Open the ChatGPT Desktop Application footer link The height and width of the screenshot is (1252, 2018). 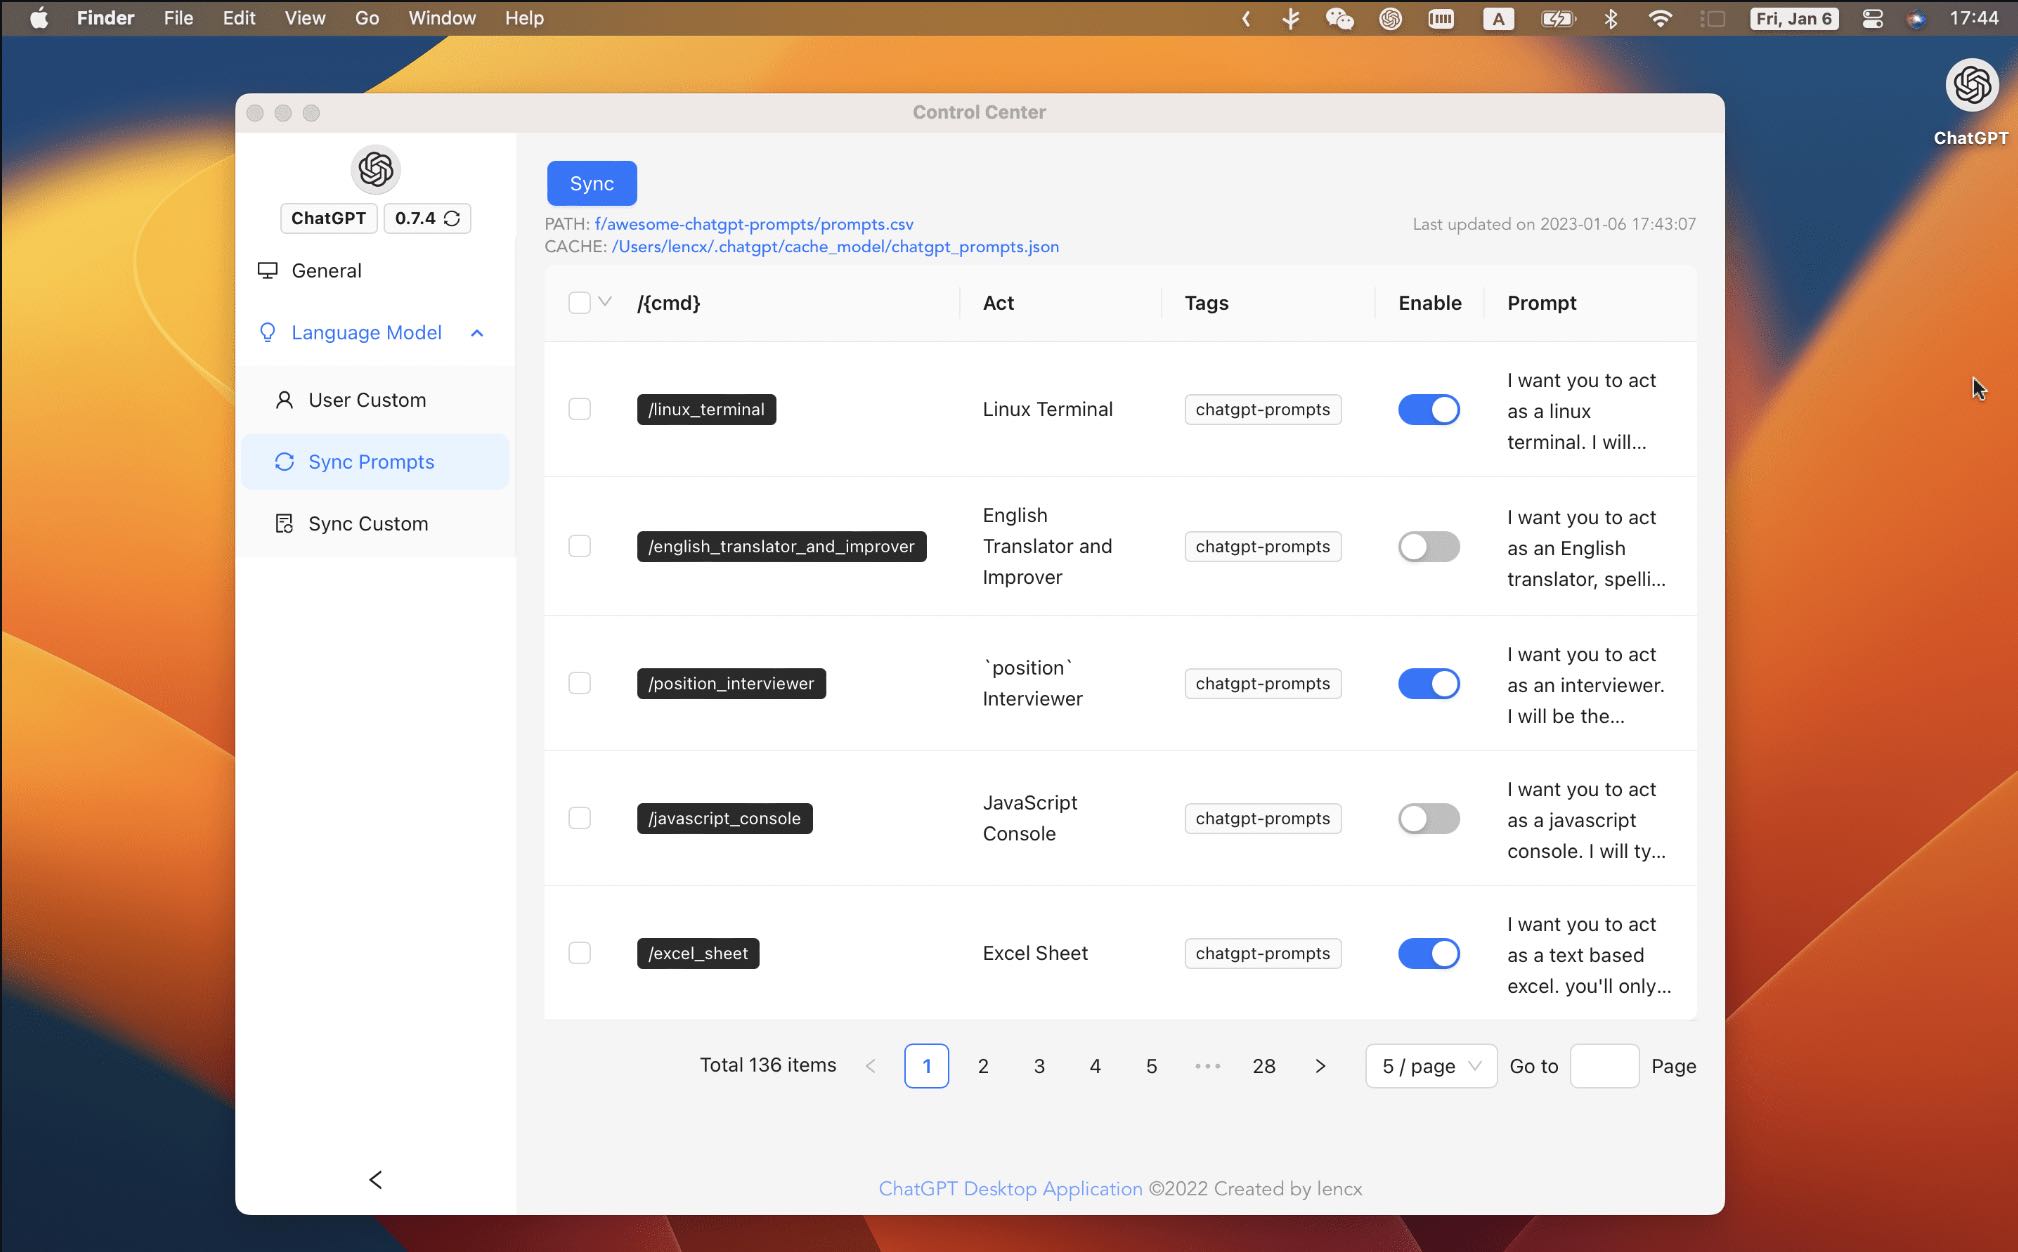[1010, 1189]
